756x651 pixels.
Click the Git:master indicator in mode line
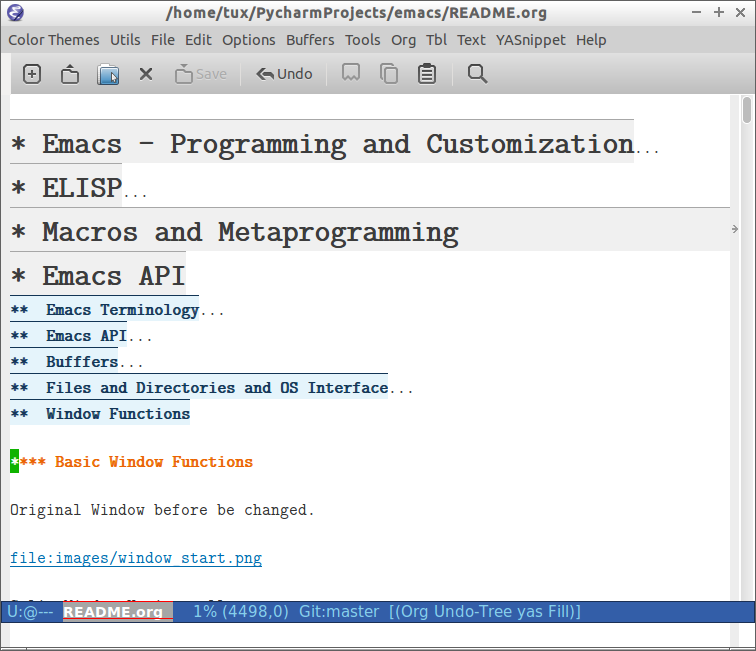coord(339,611)
